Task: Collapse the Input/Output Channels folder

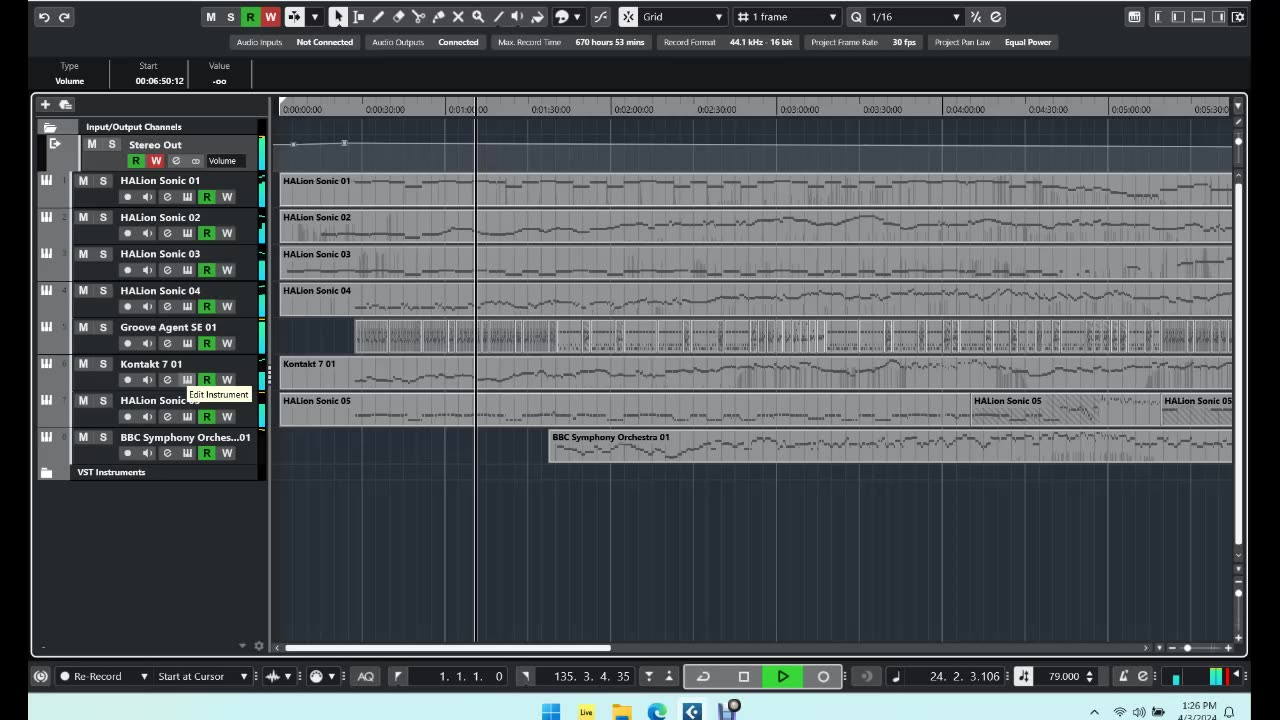Action: [x=50, y=127]
